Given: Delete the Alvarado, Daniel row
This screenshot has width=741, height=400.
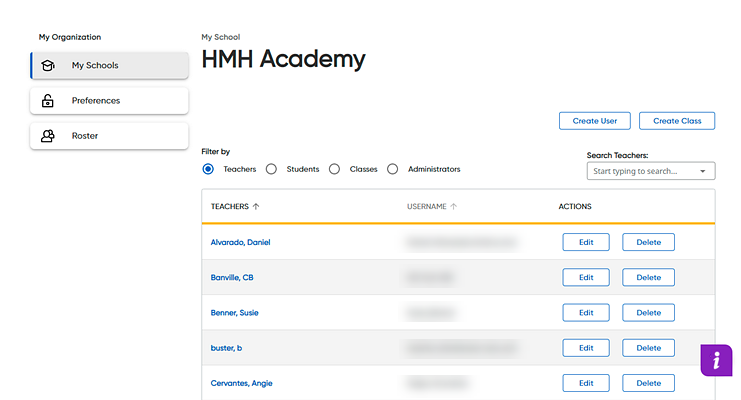Looking at the screenshot, I should click(x=648, y=242).
